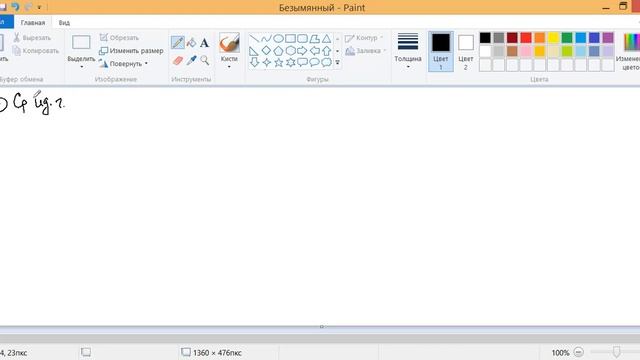Pick the black color swatch
This screenshot has height=360, width=640.
[485, 38]
